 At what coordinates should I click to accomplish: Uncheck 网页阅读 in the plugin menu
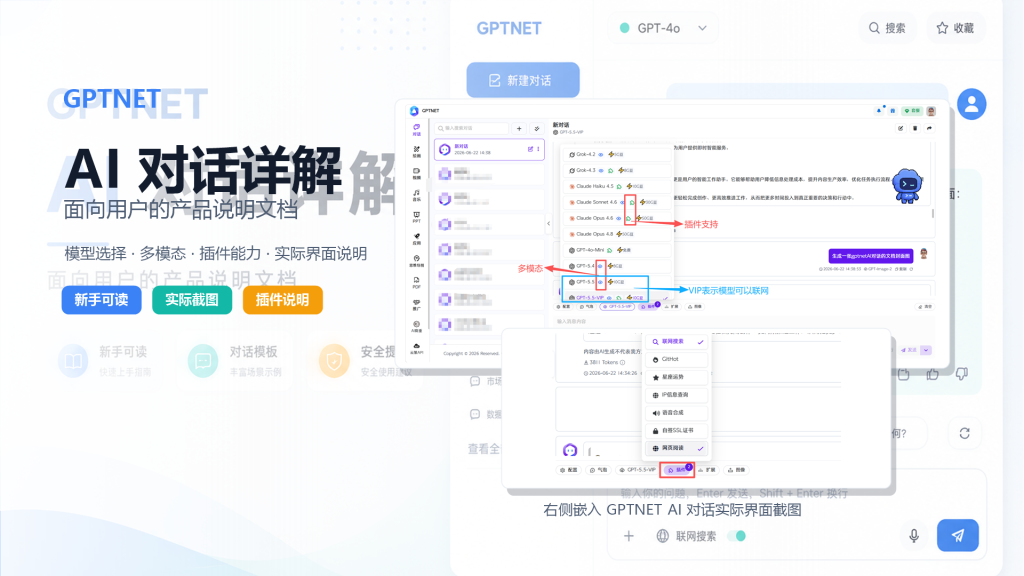pos(677,448)
